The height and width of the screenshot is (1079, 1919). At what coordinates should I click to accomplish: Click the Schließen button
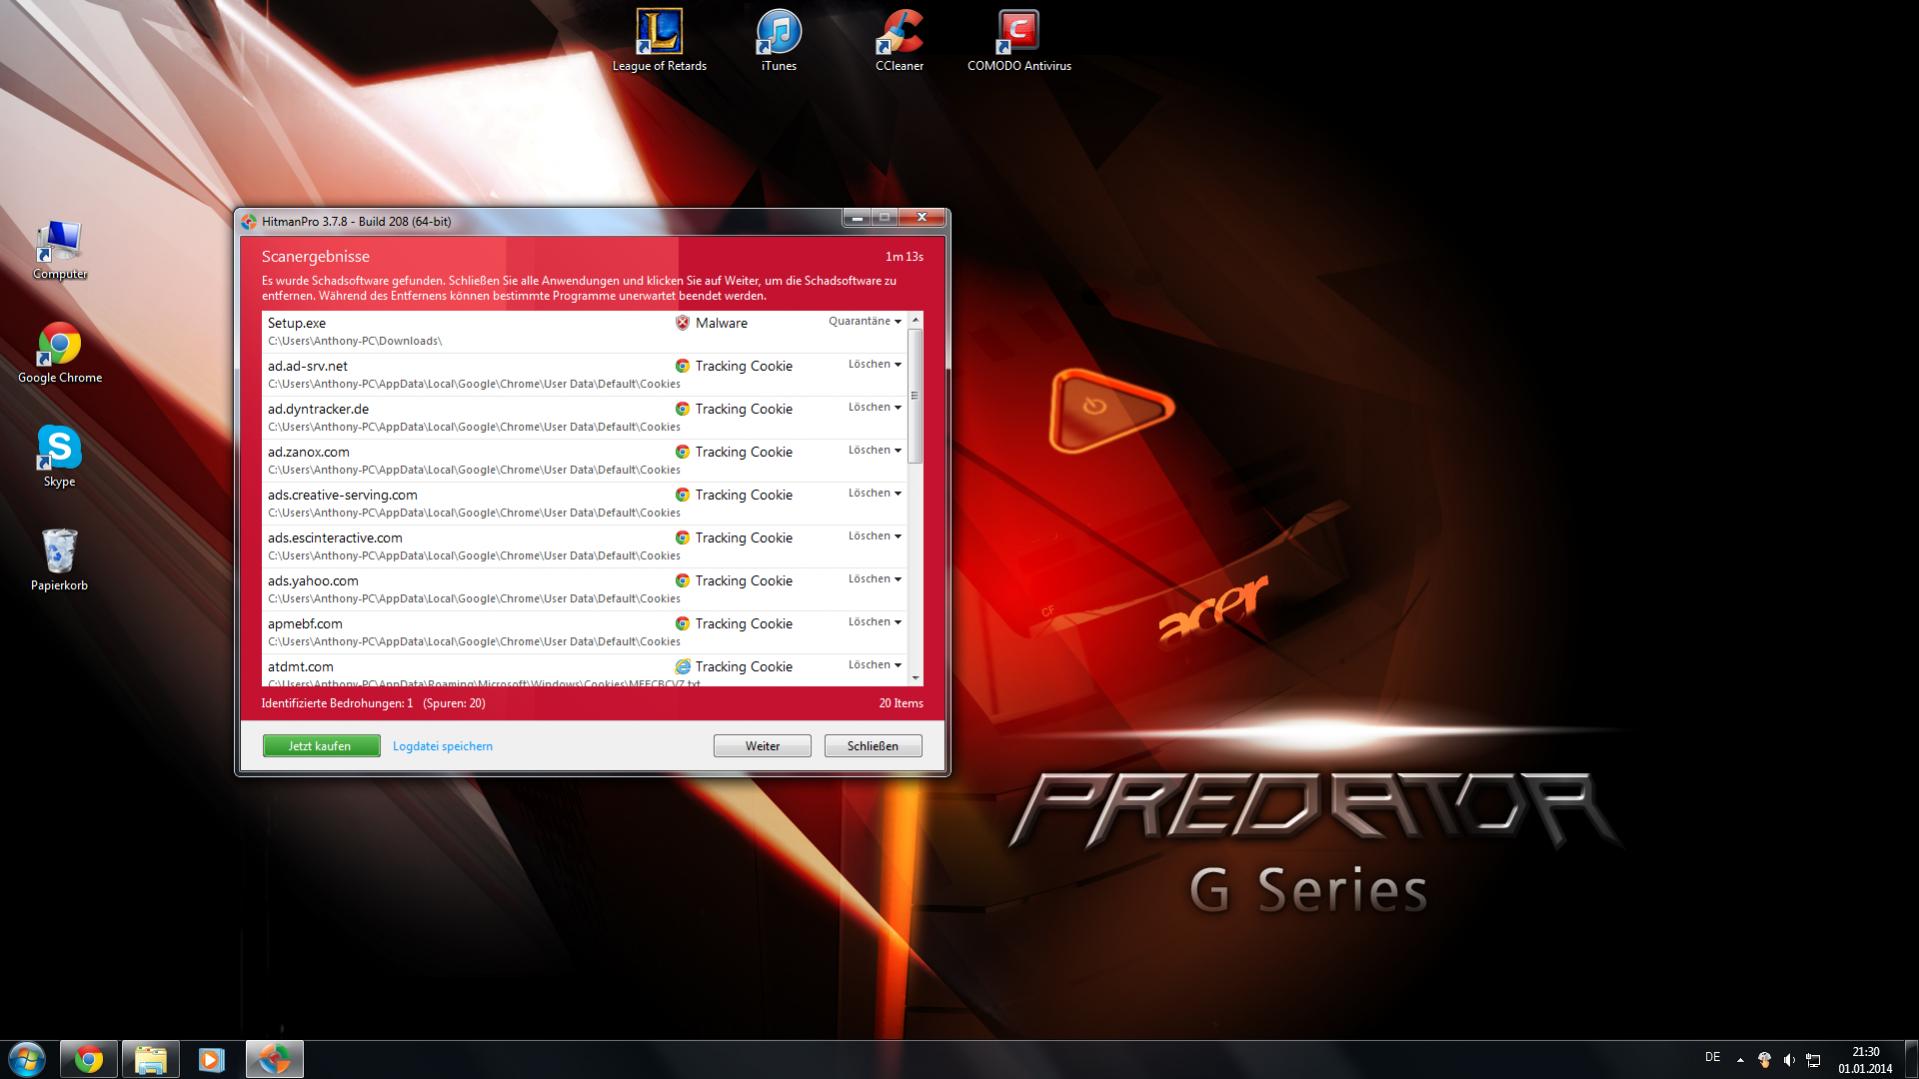tap(873, 746)
